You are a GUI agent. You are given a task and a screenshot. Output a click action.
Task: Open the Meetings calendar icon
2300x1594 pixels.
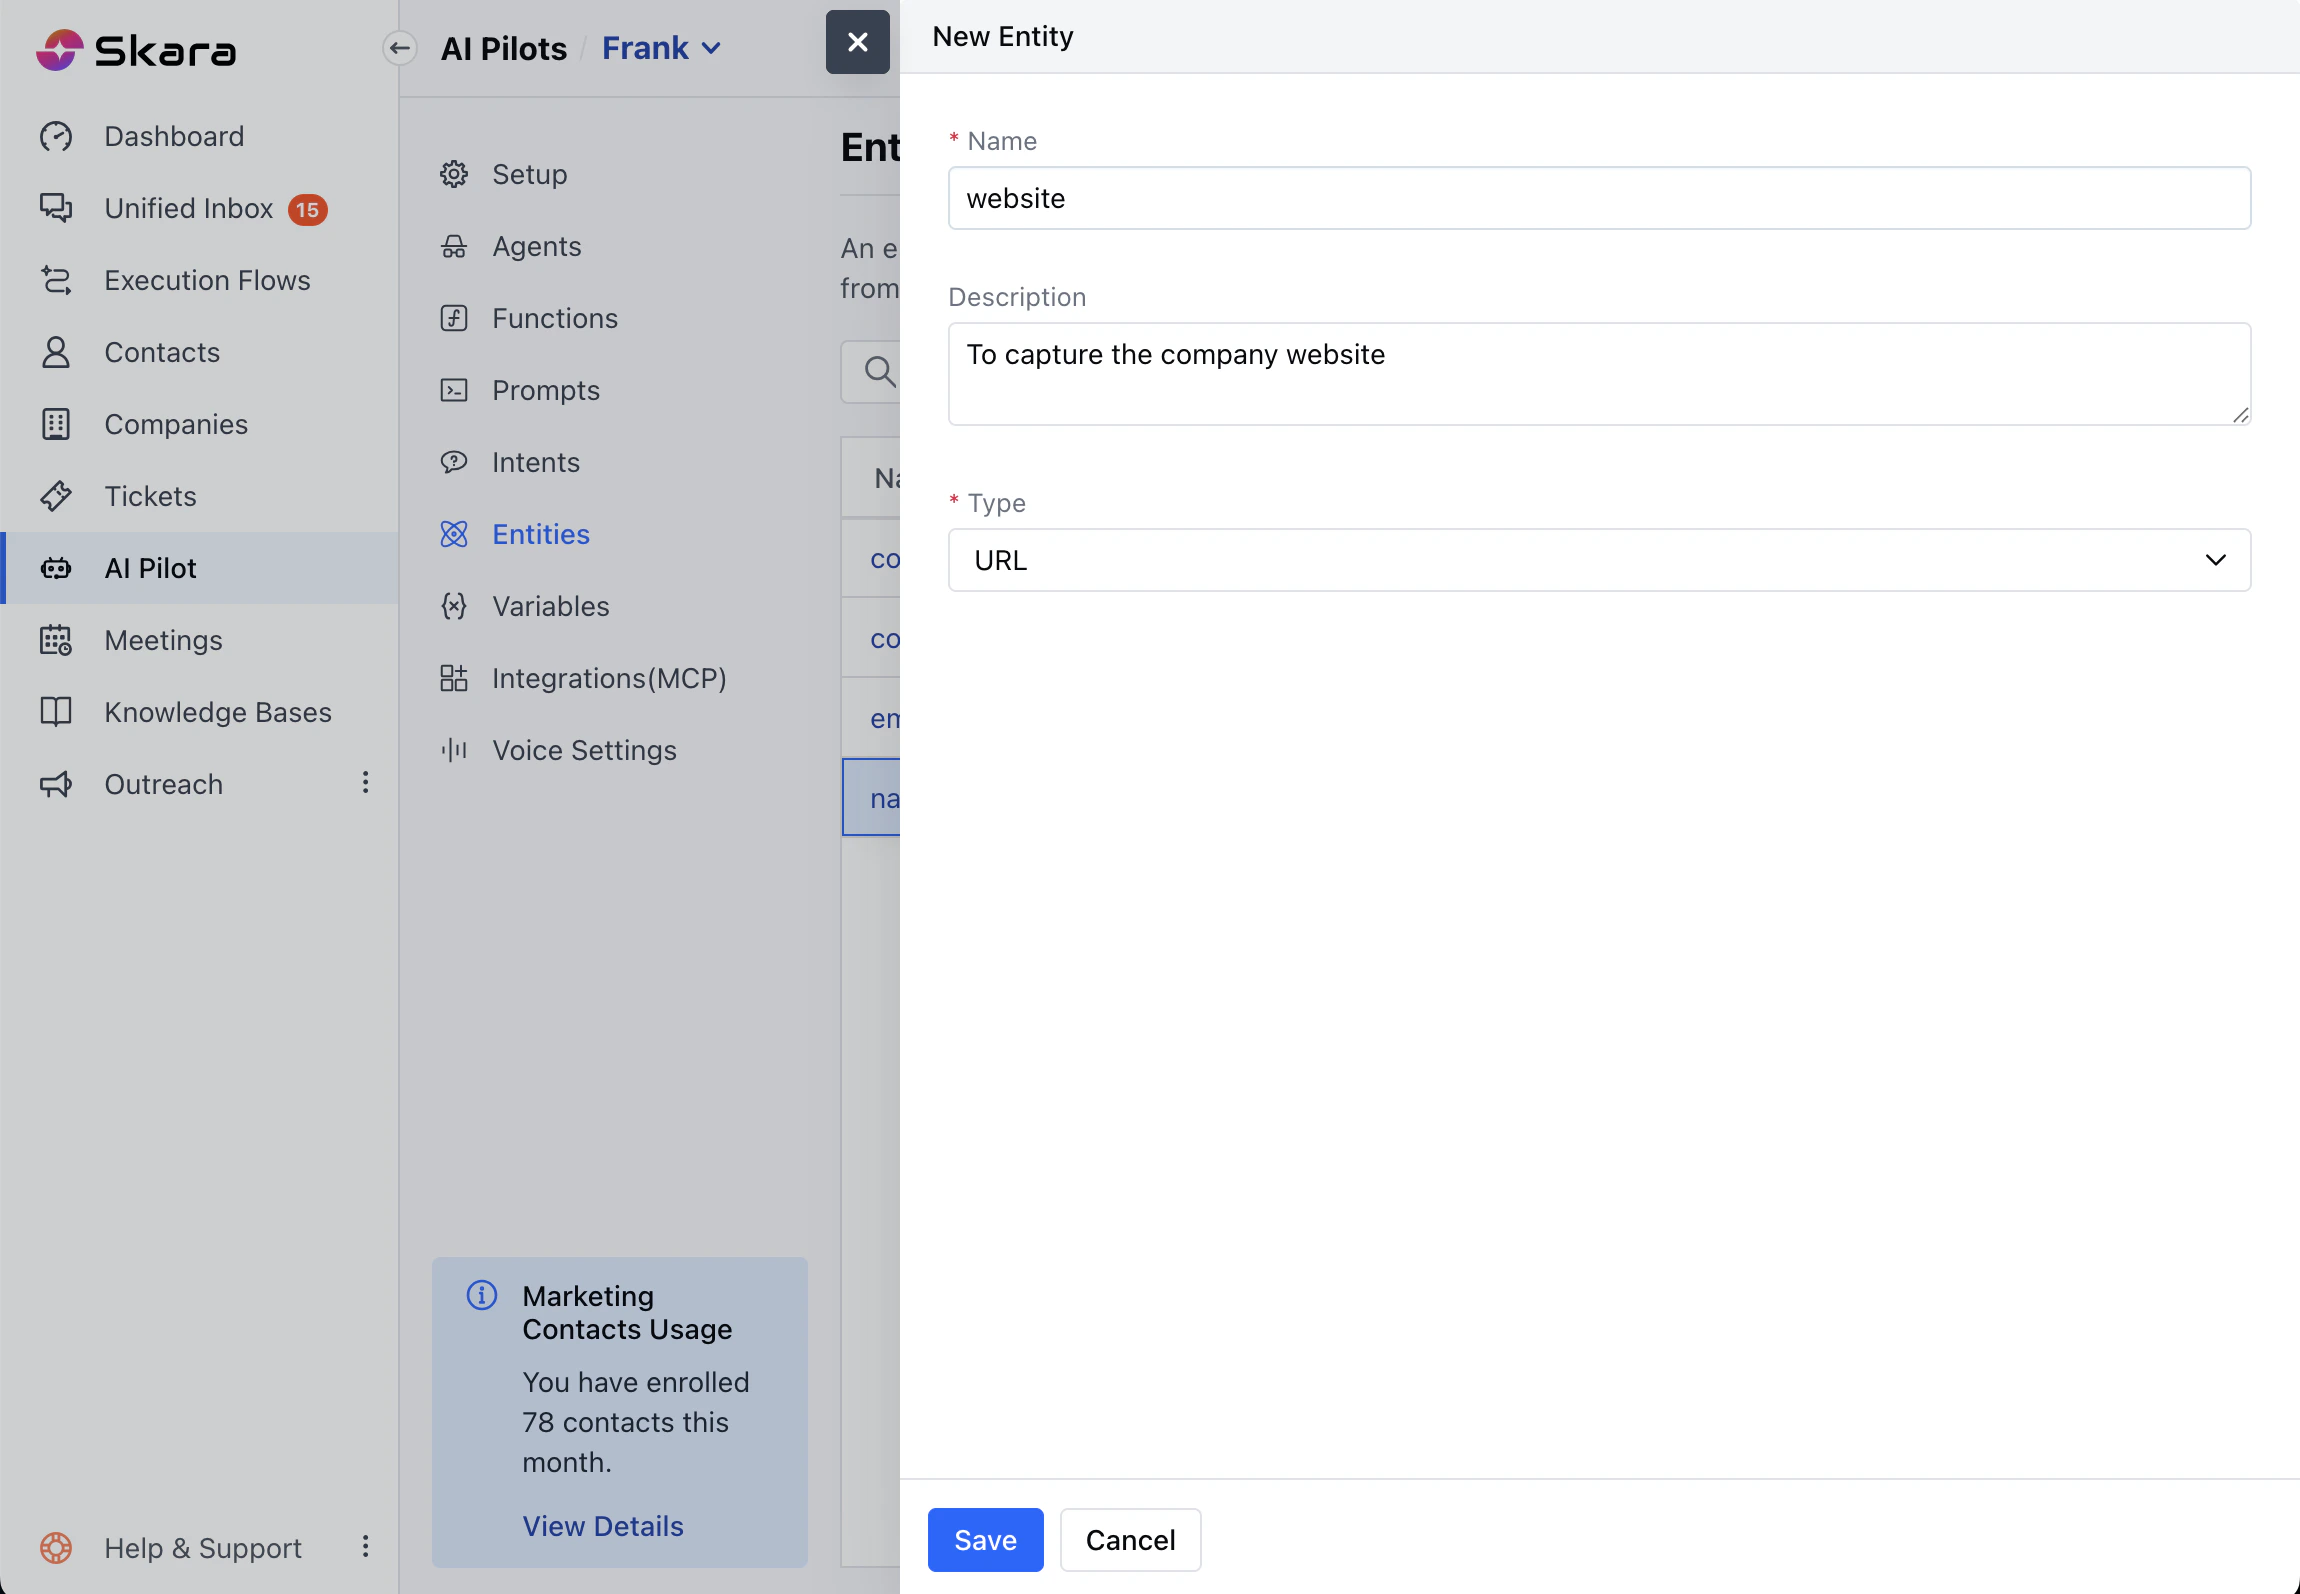click(x=56, y=640)
